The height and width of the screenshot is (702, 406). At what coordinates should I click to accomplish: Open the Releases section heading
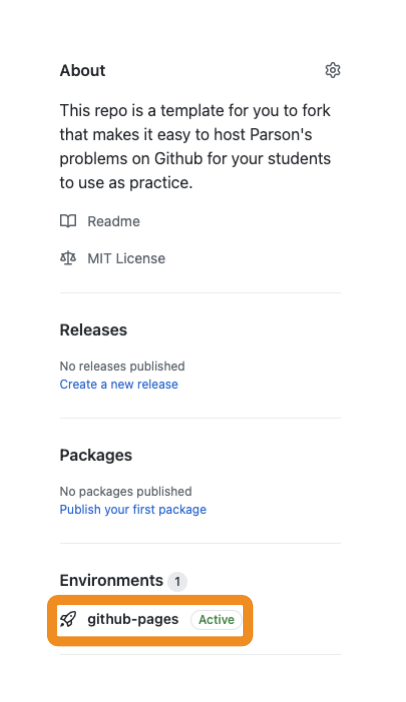[x=94, y=330]
